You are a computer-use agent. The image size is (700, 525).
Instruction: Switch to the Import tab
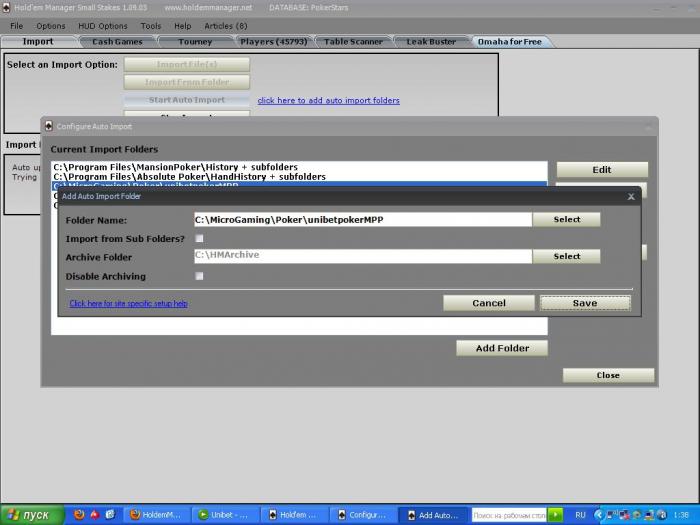38,42
